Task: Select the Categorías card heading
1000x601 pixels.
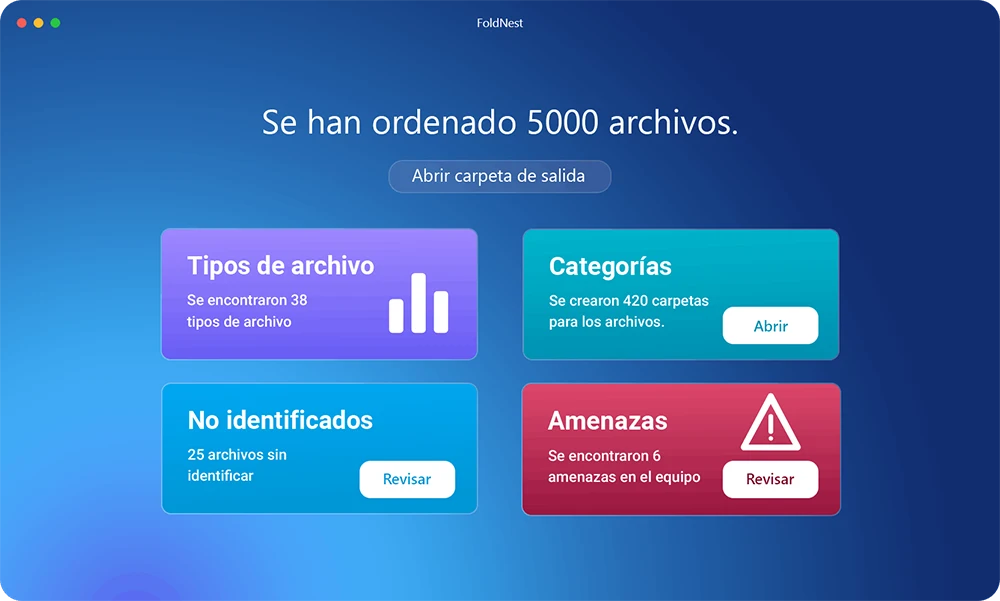Action: coord(610,267)
